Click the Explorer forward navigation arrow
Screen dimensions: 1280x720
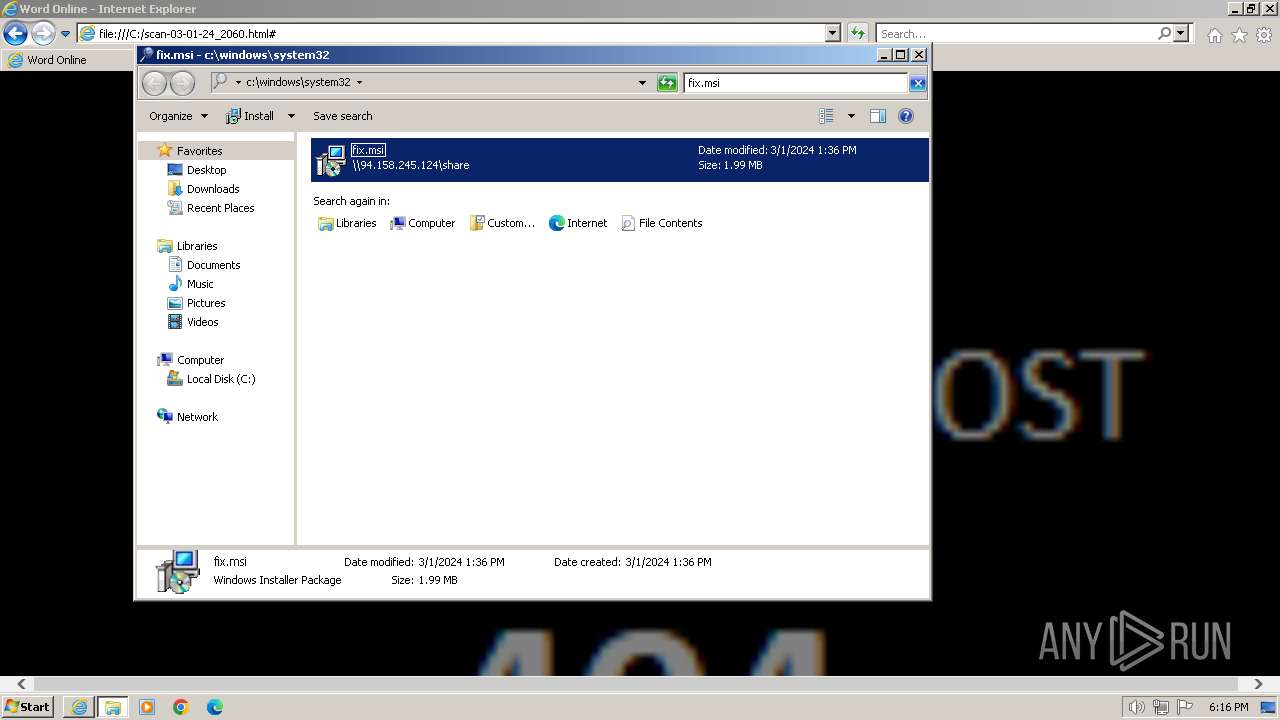(182, 83)
